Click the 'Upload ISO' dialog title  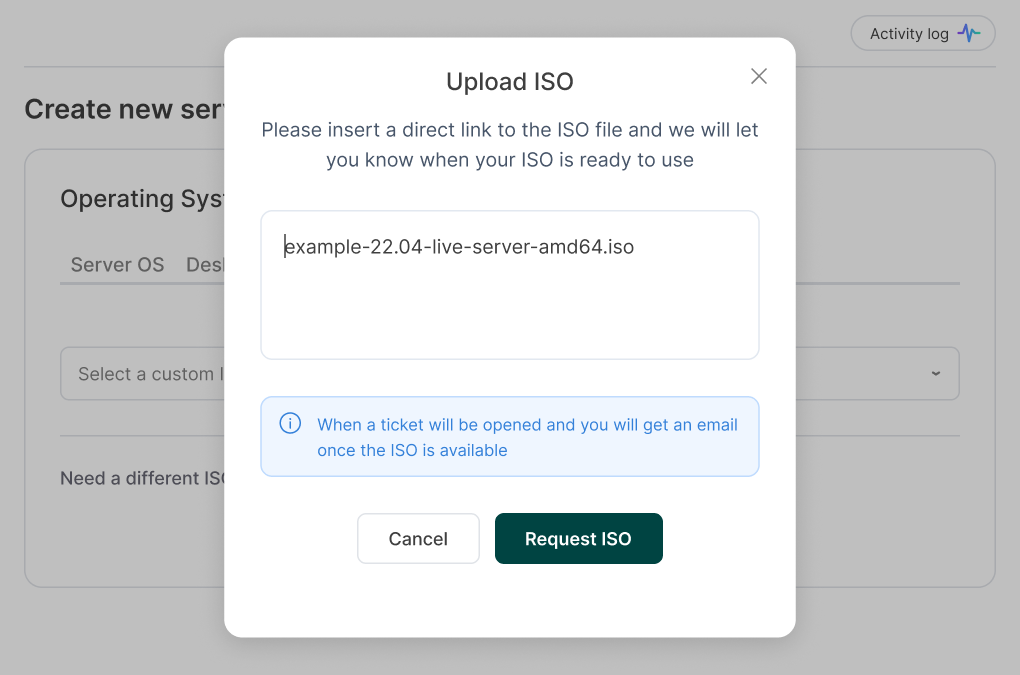point(509,82)
